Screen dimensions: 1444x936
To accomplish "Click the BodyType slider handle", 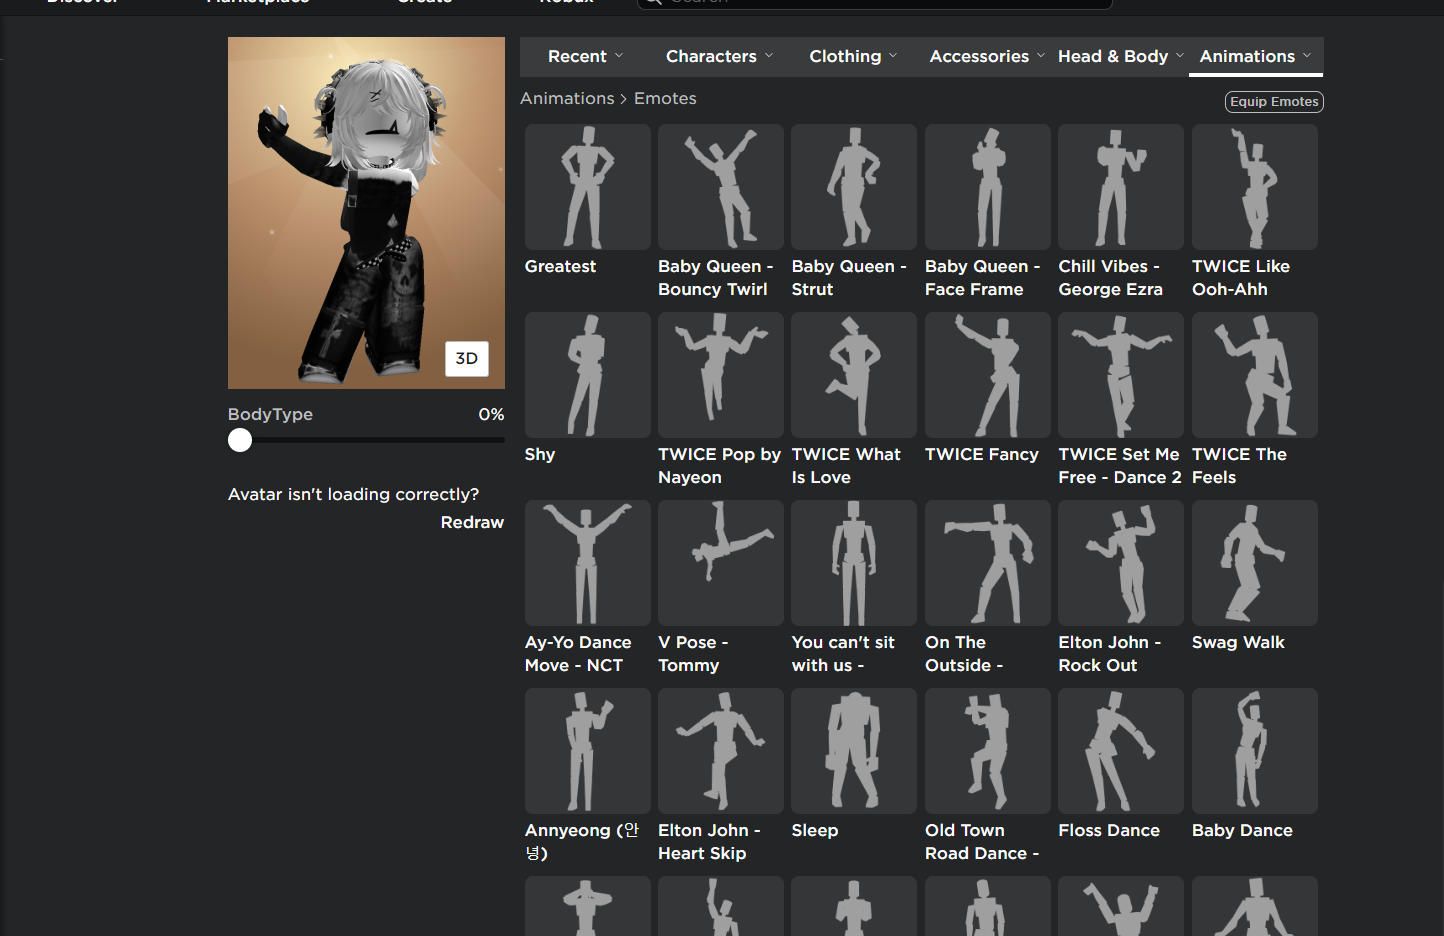I will pyautogui.click(x=240, y=440).
